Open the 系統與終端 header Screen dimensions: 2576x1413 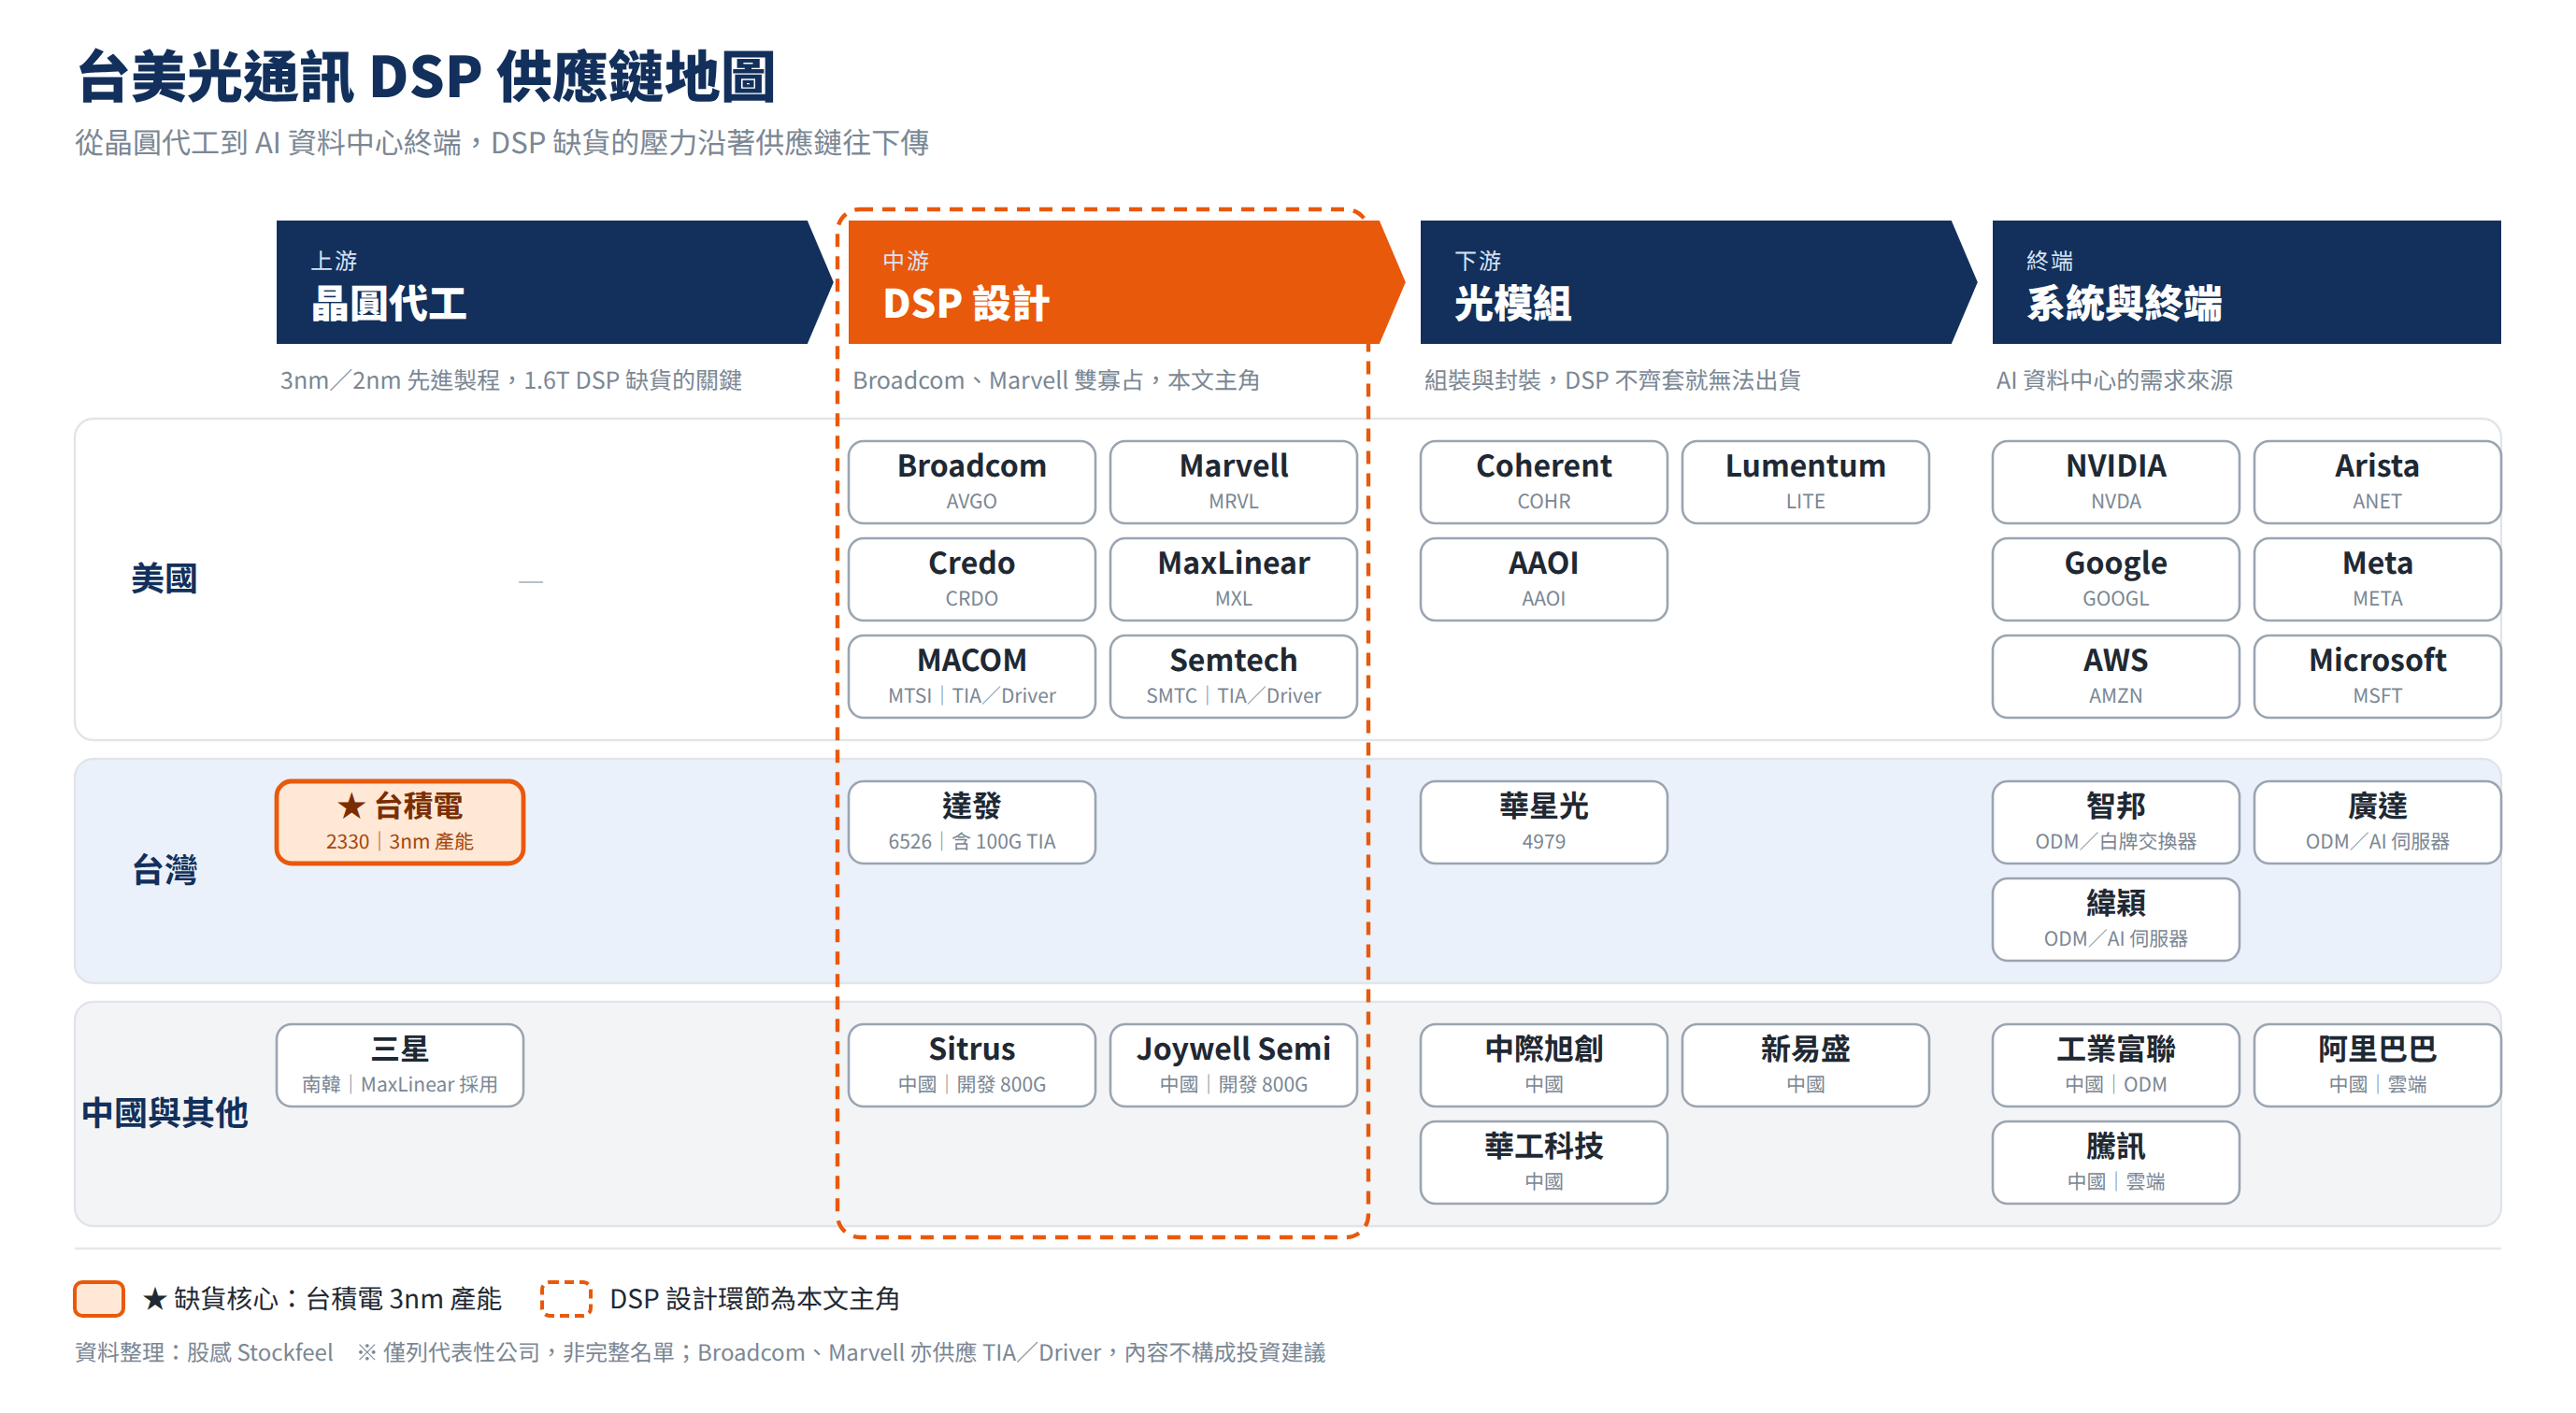(x=2246, y=282)
